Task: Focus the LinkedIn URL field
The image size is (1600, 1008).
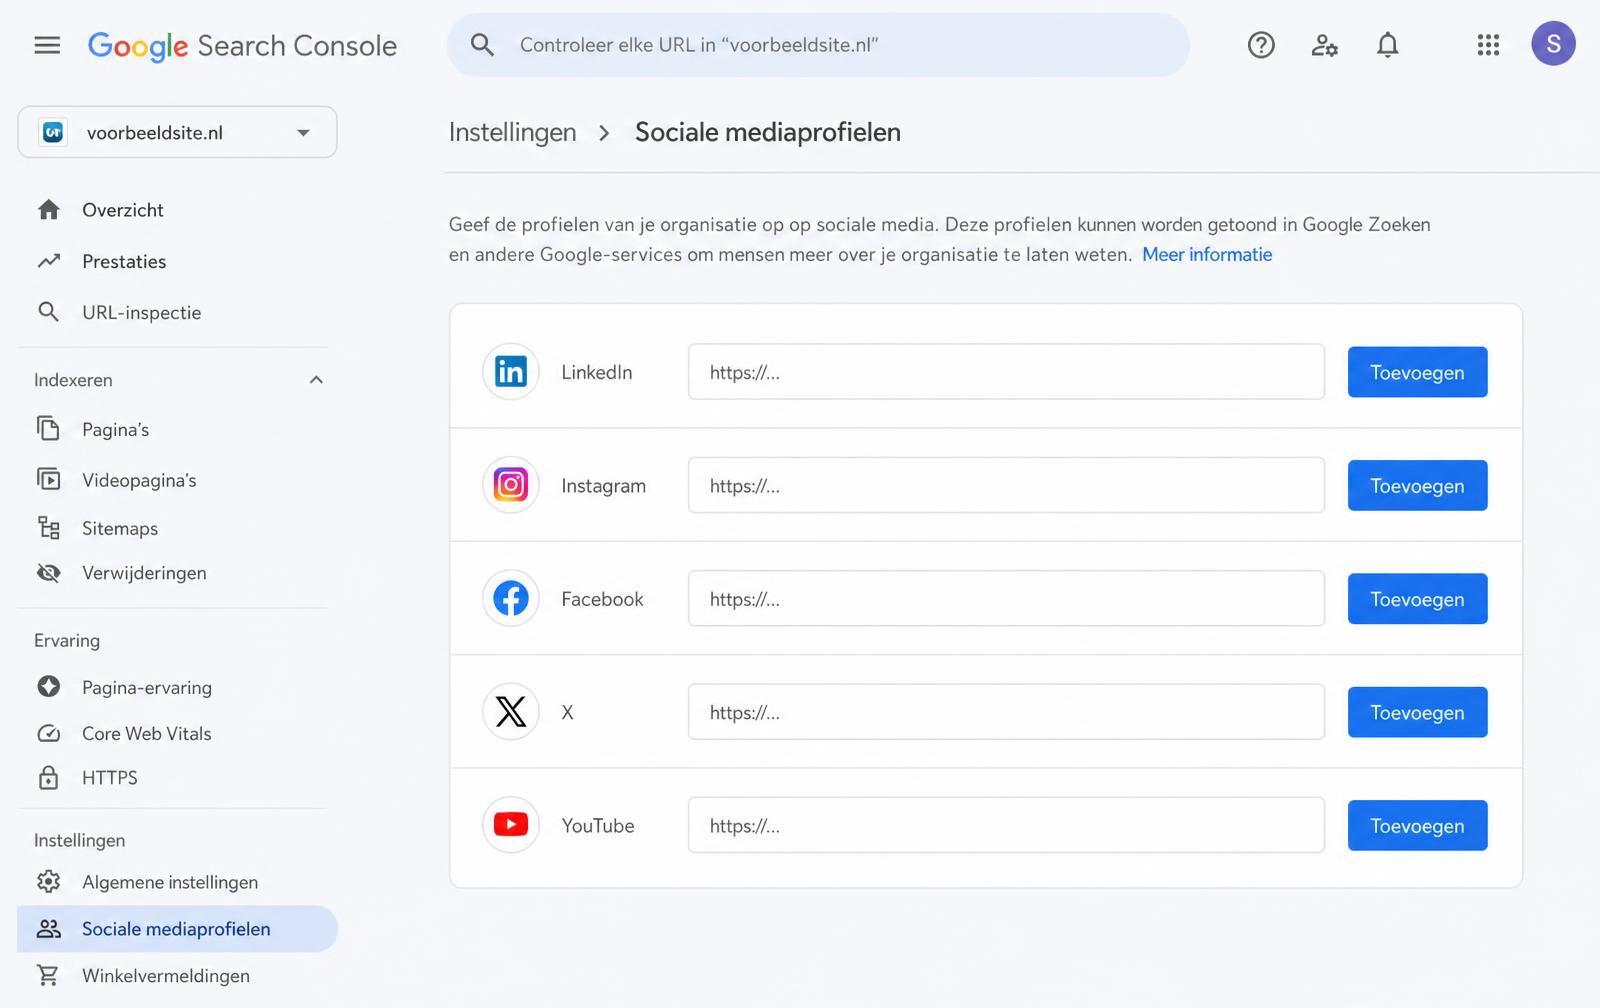Action: tap(1006, 372)
